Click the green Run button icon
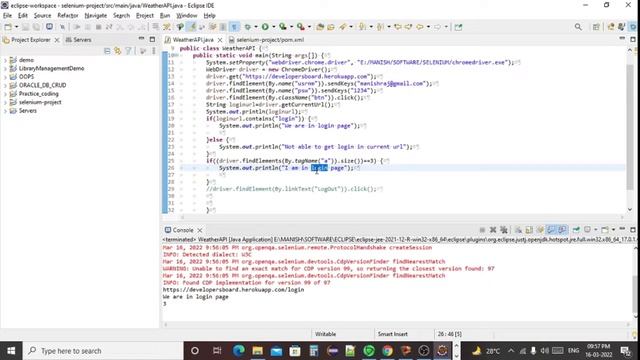 (265, 27)
